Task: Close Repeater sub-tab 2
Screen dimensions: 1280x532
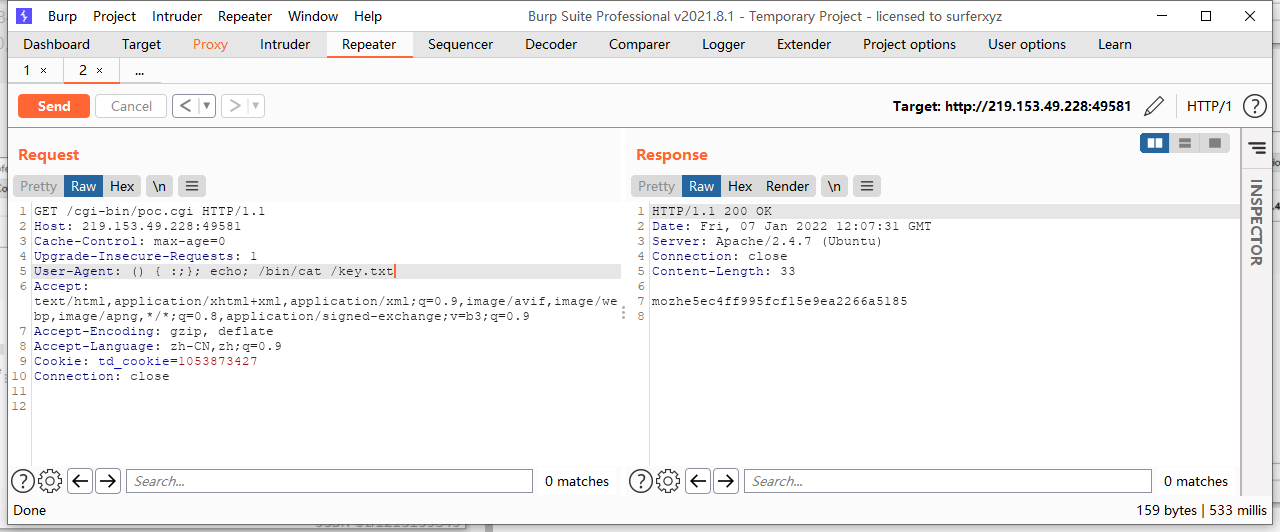Action: pos(100,70)
